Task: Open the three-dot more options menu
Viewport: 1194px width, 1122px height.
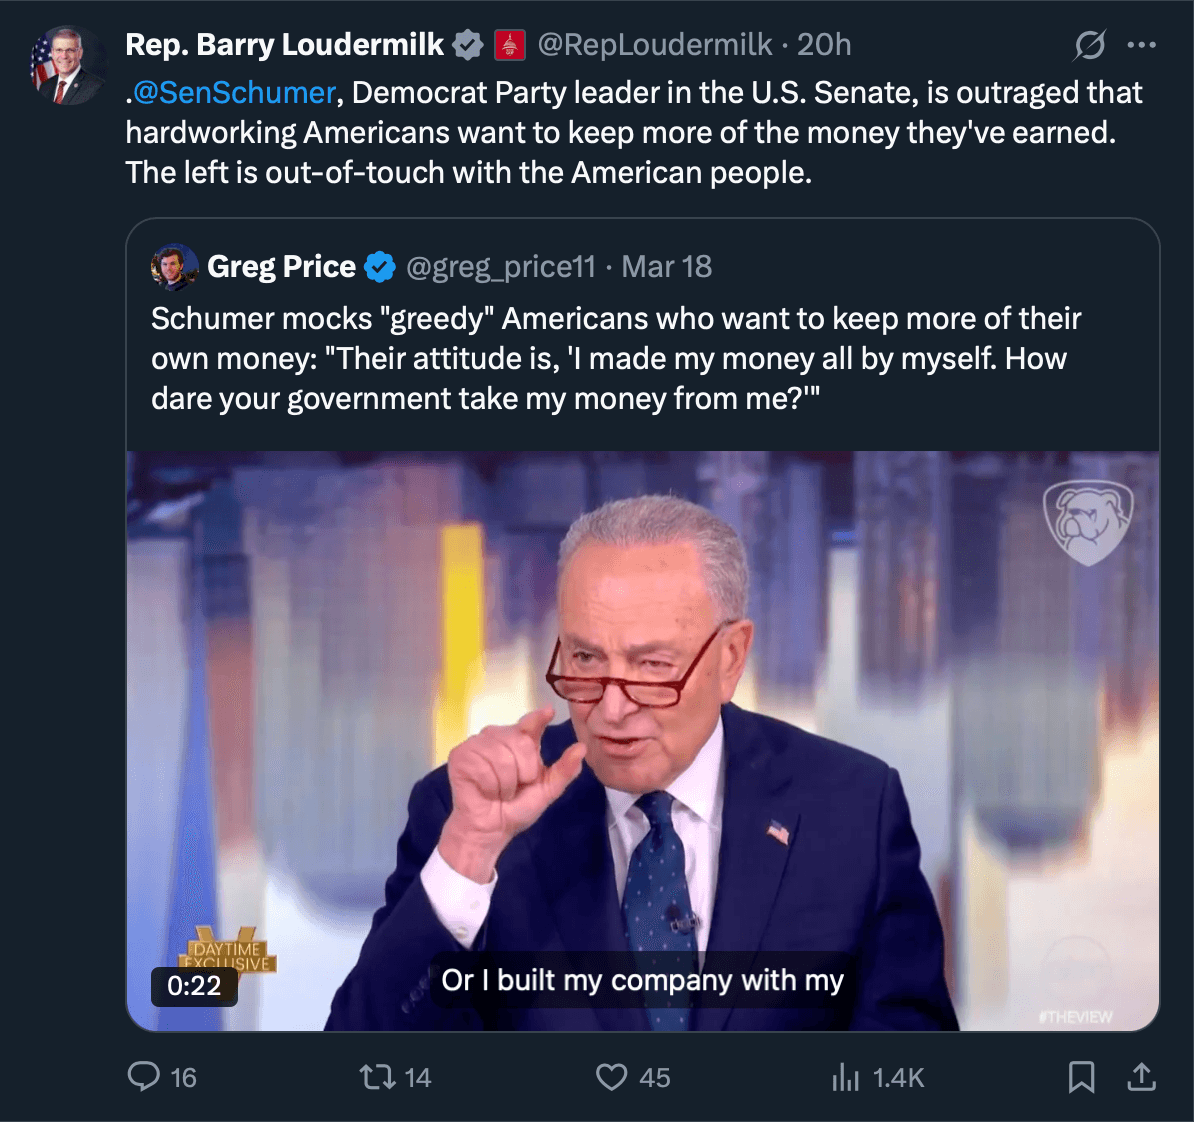Action: pos(1141,45)
